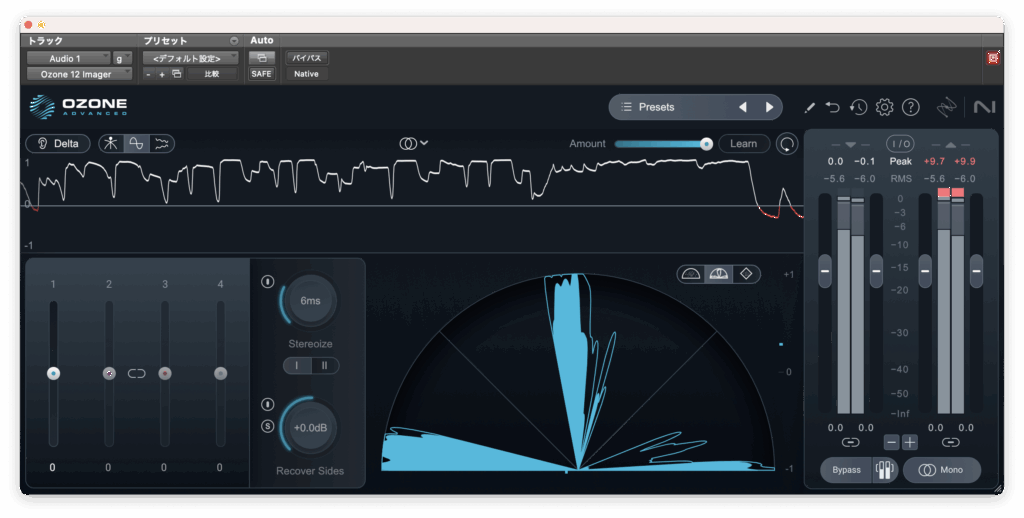
Task: Click the Amount slider handle
Action: (x=706, y=144)
